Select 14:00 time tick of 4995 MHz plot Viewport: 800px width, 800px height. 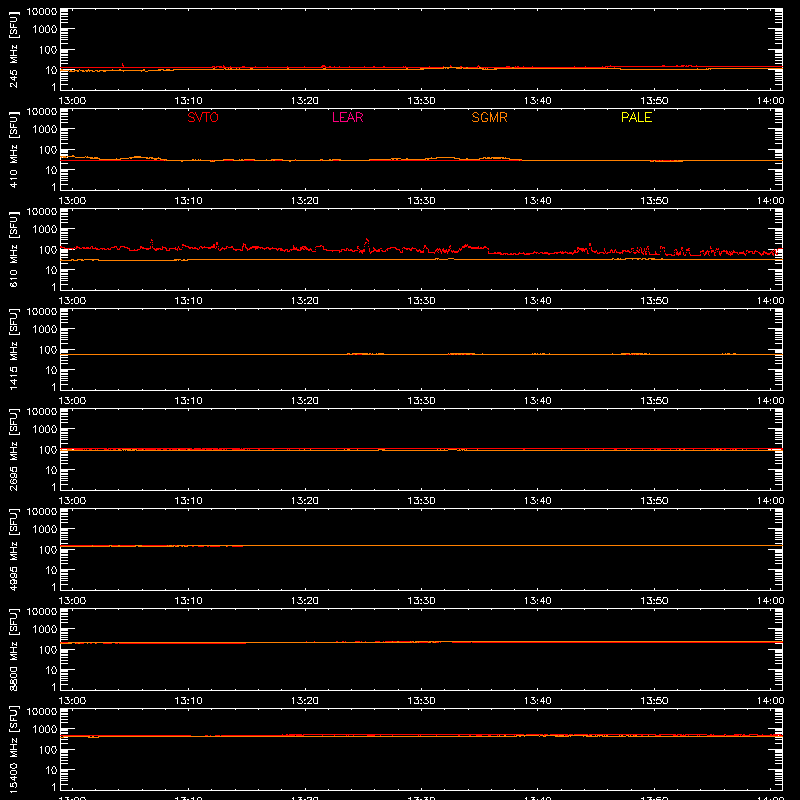(x=770, y=601)
